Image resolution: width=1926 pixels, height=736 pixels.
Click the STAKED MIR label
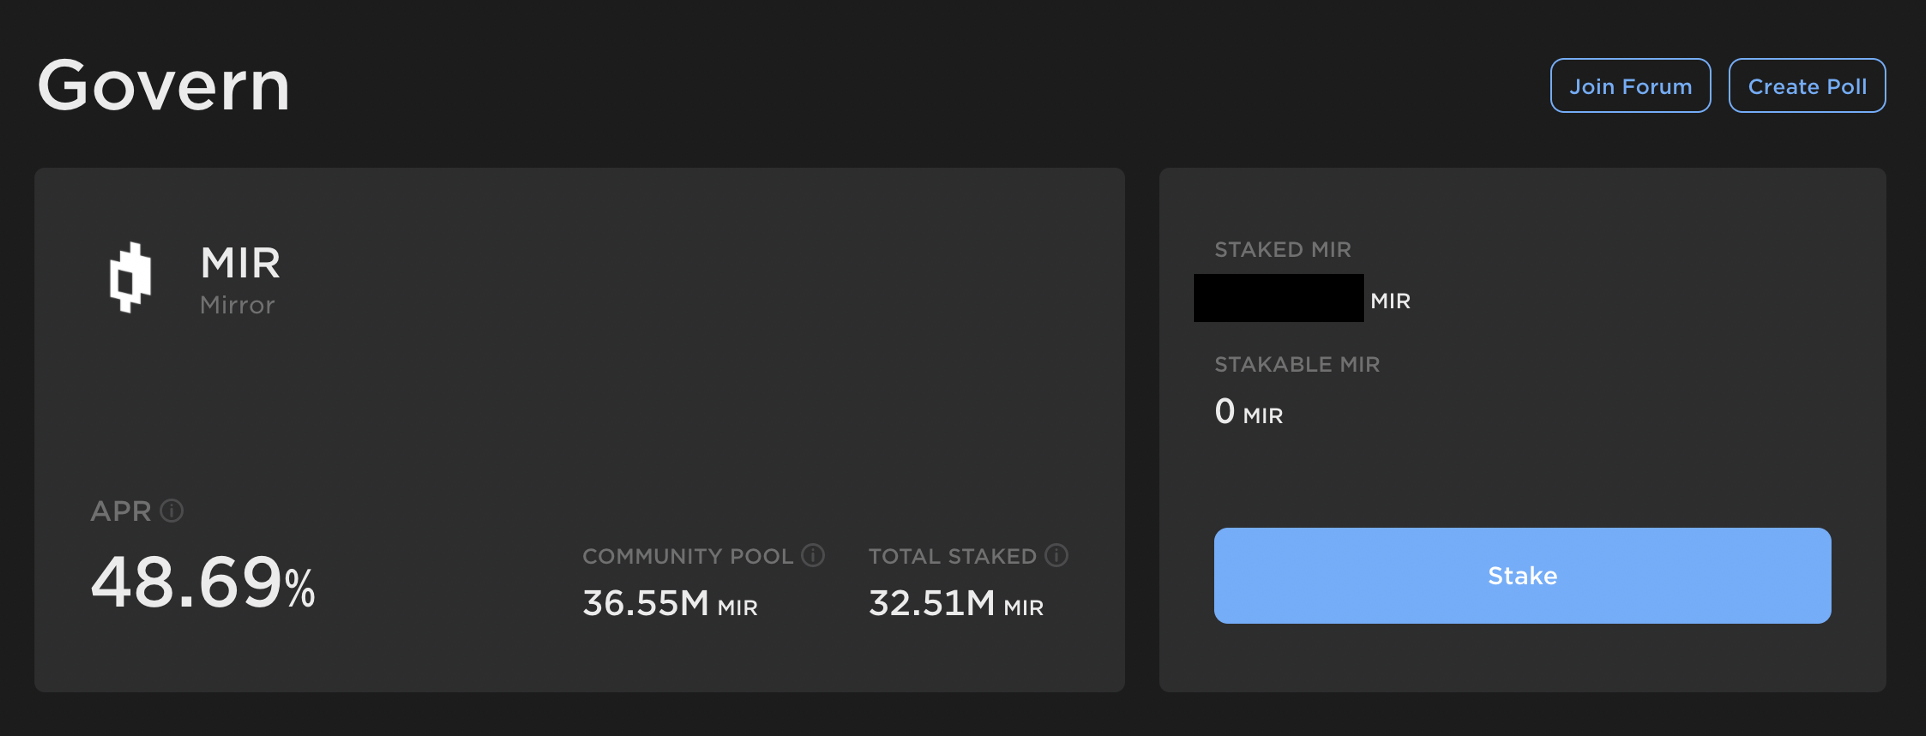pyautogui.click(x=1282, y=250)
